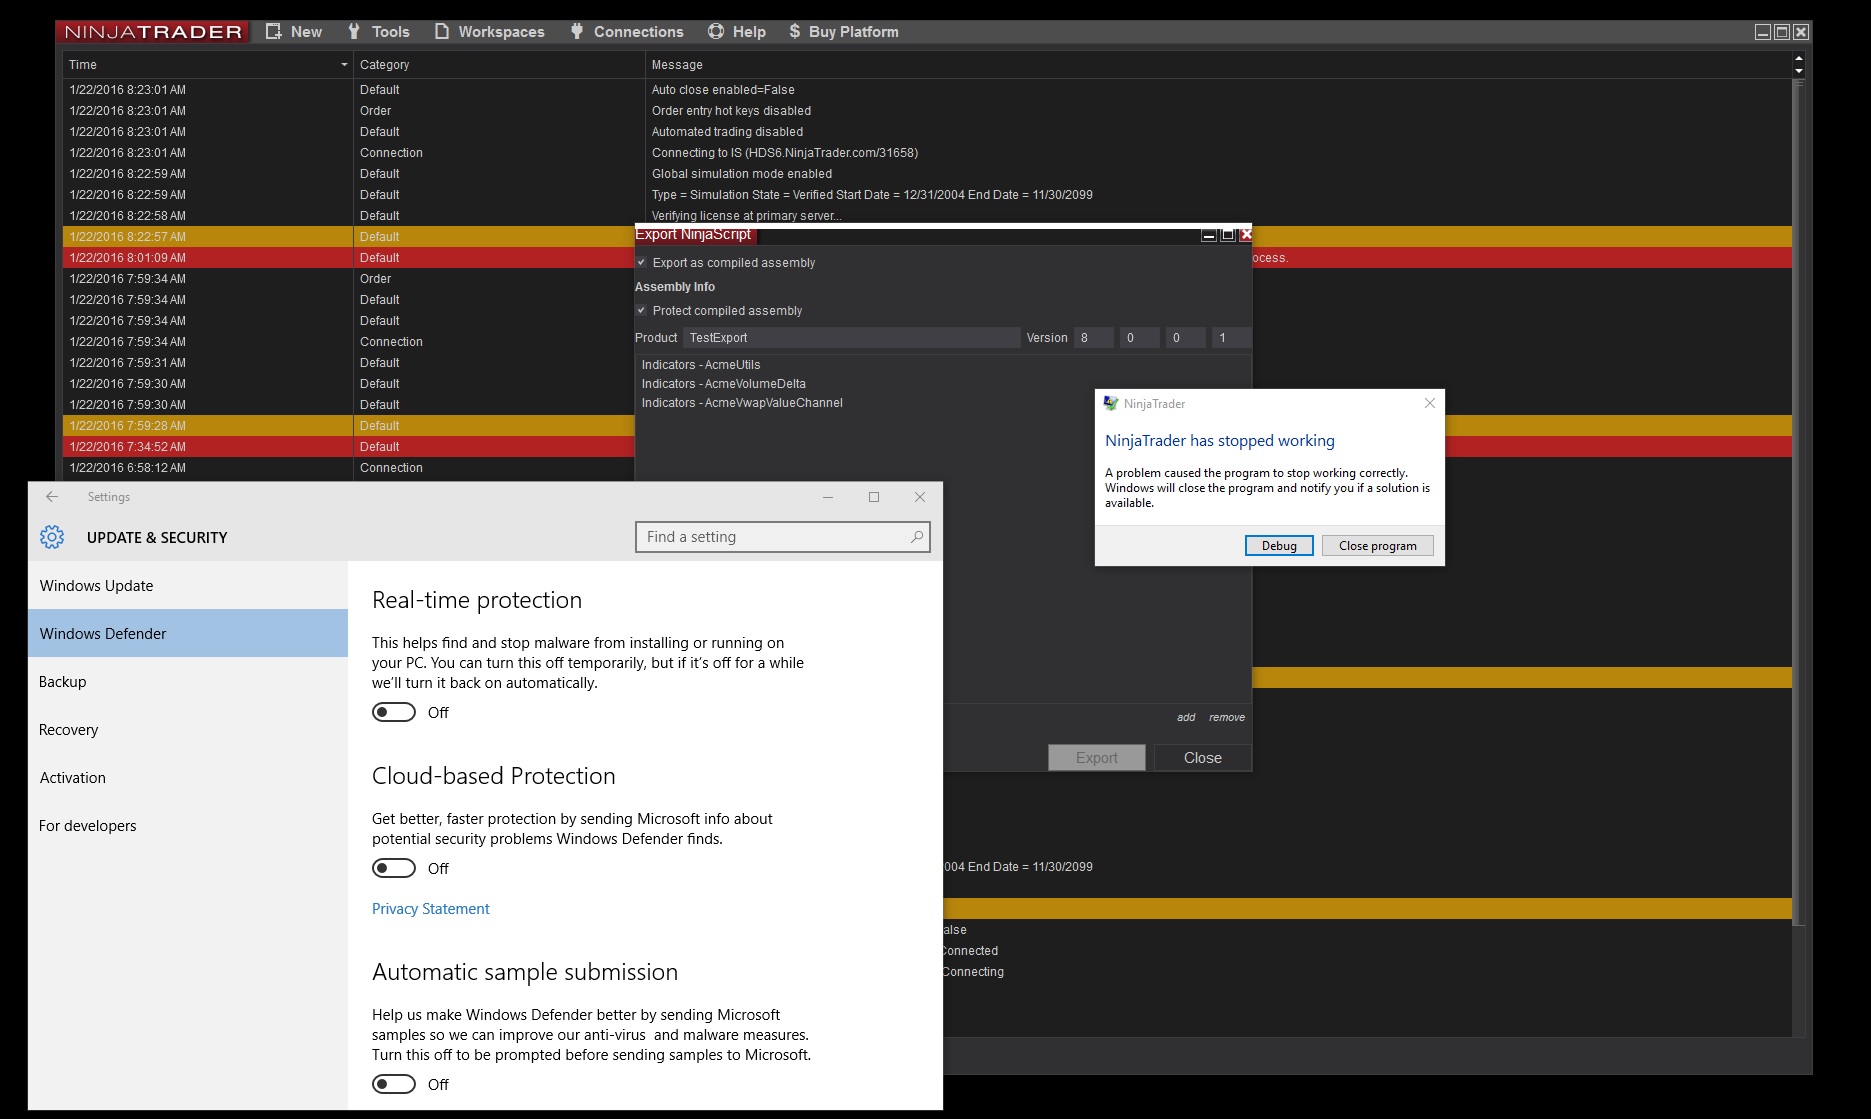Viewport: 1871px width, 1119px height.
Task: Click the magnifier icon in Find a setting
Action: coord(916,537)
